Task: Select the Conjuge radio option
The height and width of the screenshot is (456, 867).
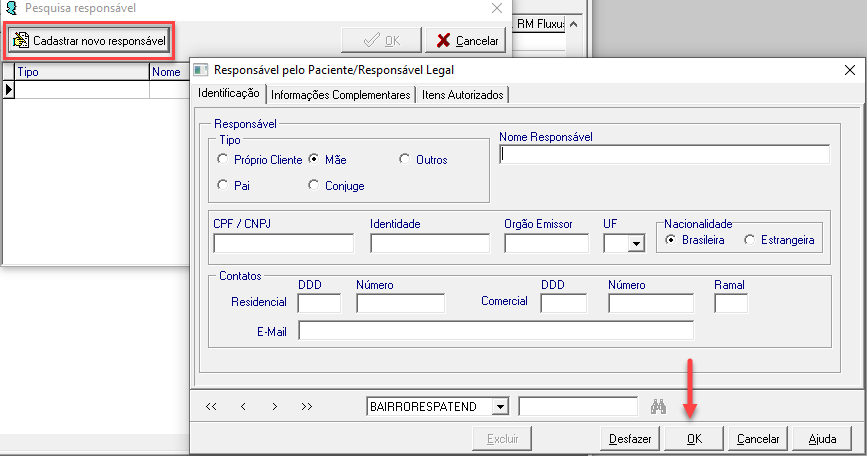Action: 314,185
